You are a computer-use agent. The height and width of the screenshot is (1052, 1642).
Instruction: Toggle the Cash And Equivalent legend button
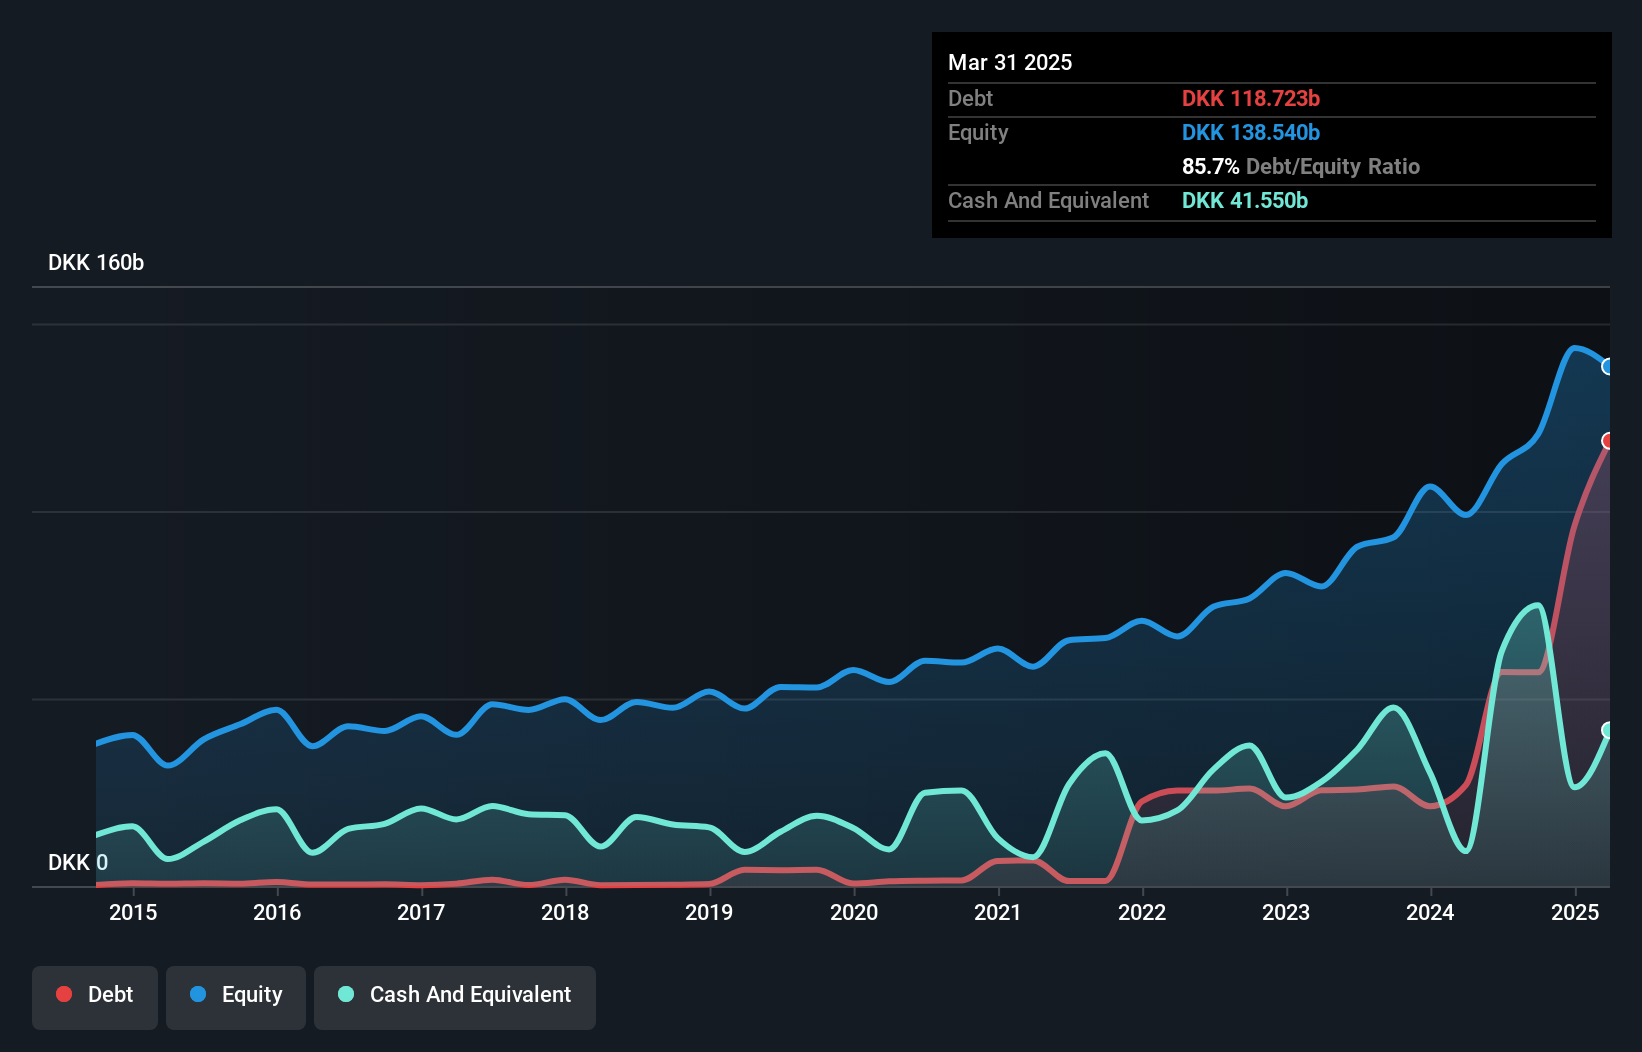tap(455, 997)
